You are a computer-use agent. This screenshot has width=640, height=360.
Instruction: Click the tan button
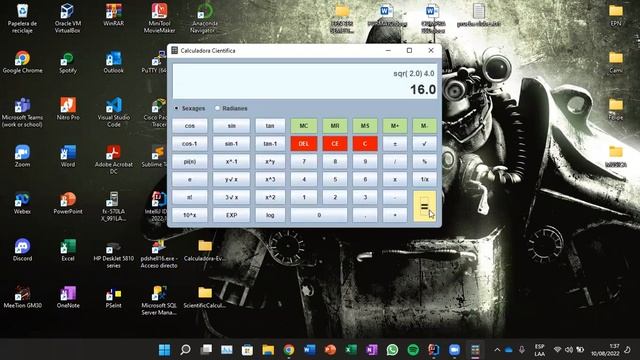270,126
